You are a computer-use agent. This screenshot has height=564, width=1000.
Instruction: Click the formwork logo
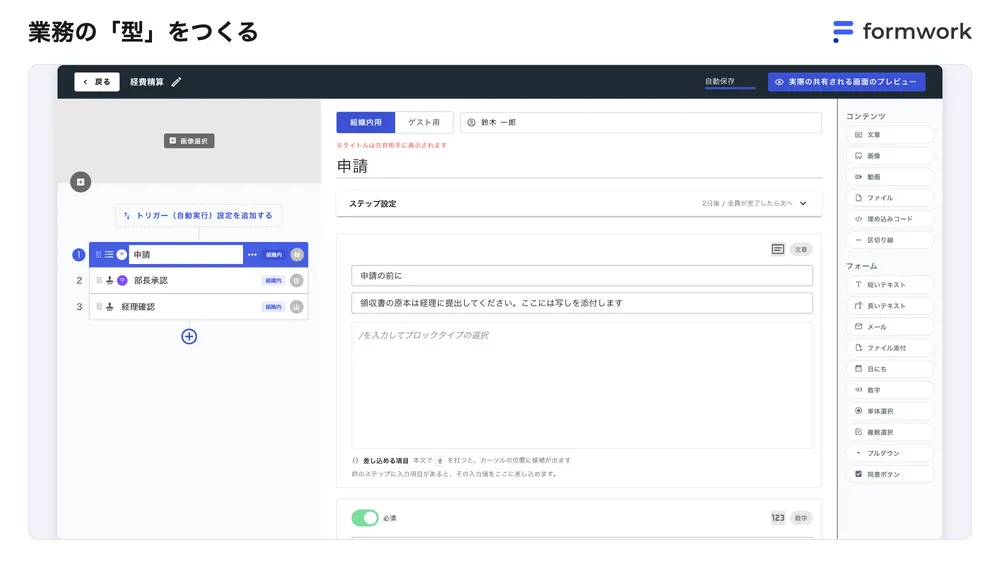click(x=902, y=31)
